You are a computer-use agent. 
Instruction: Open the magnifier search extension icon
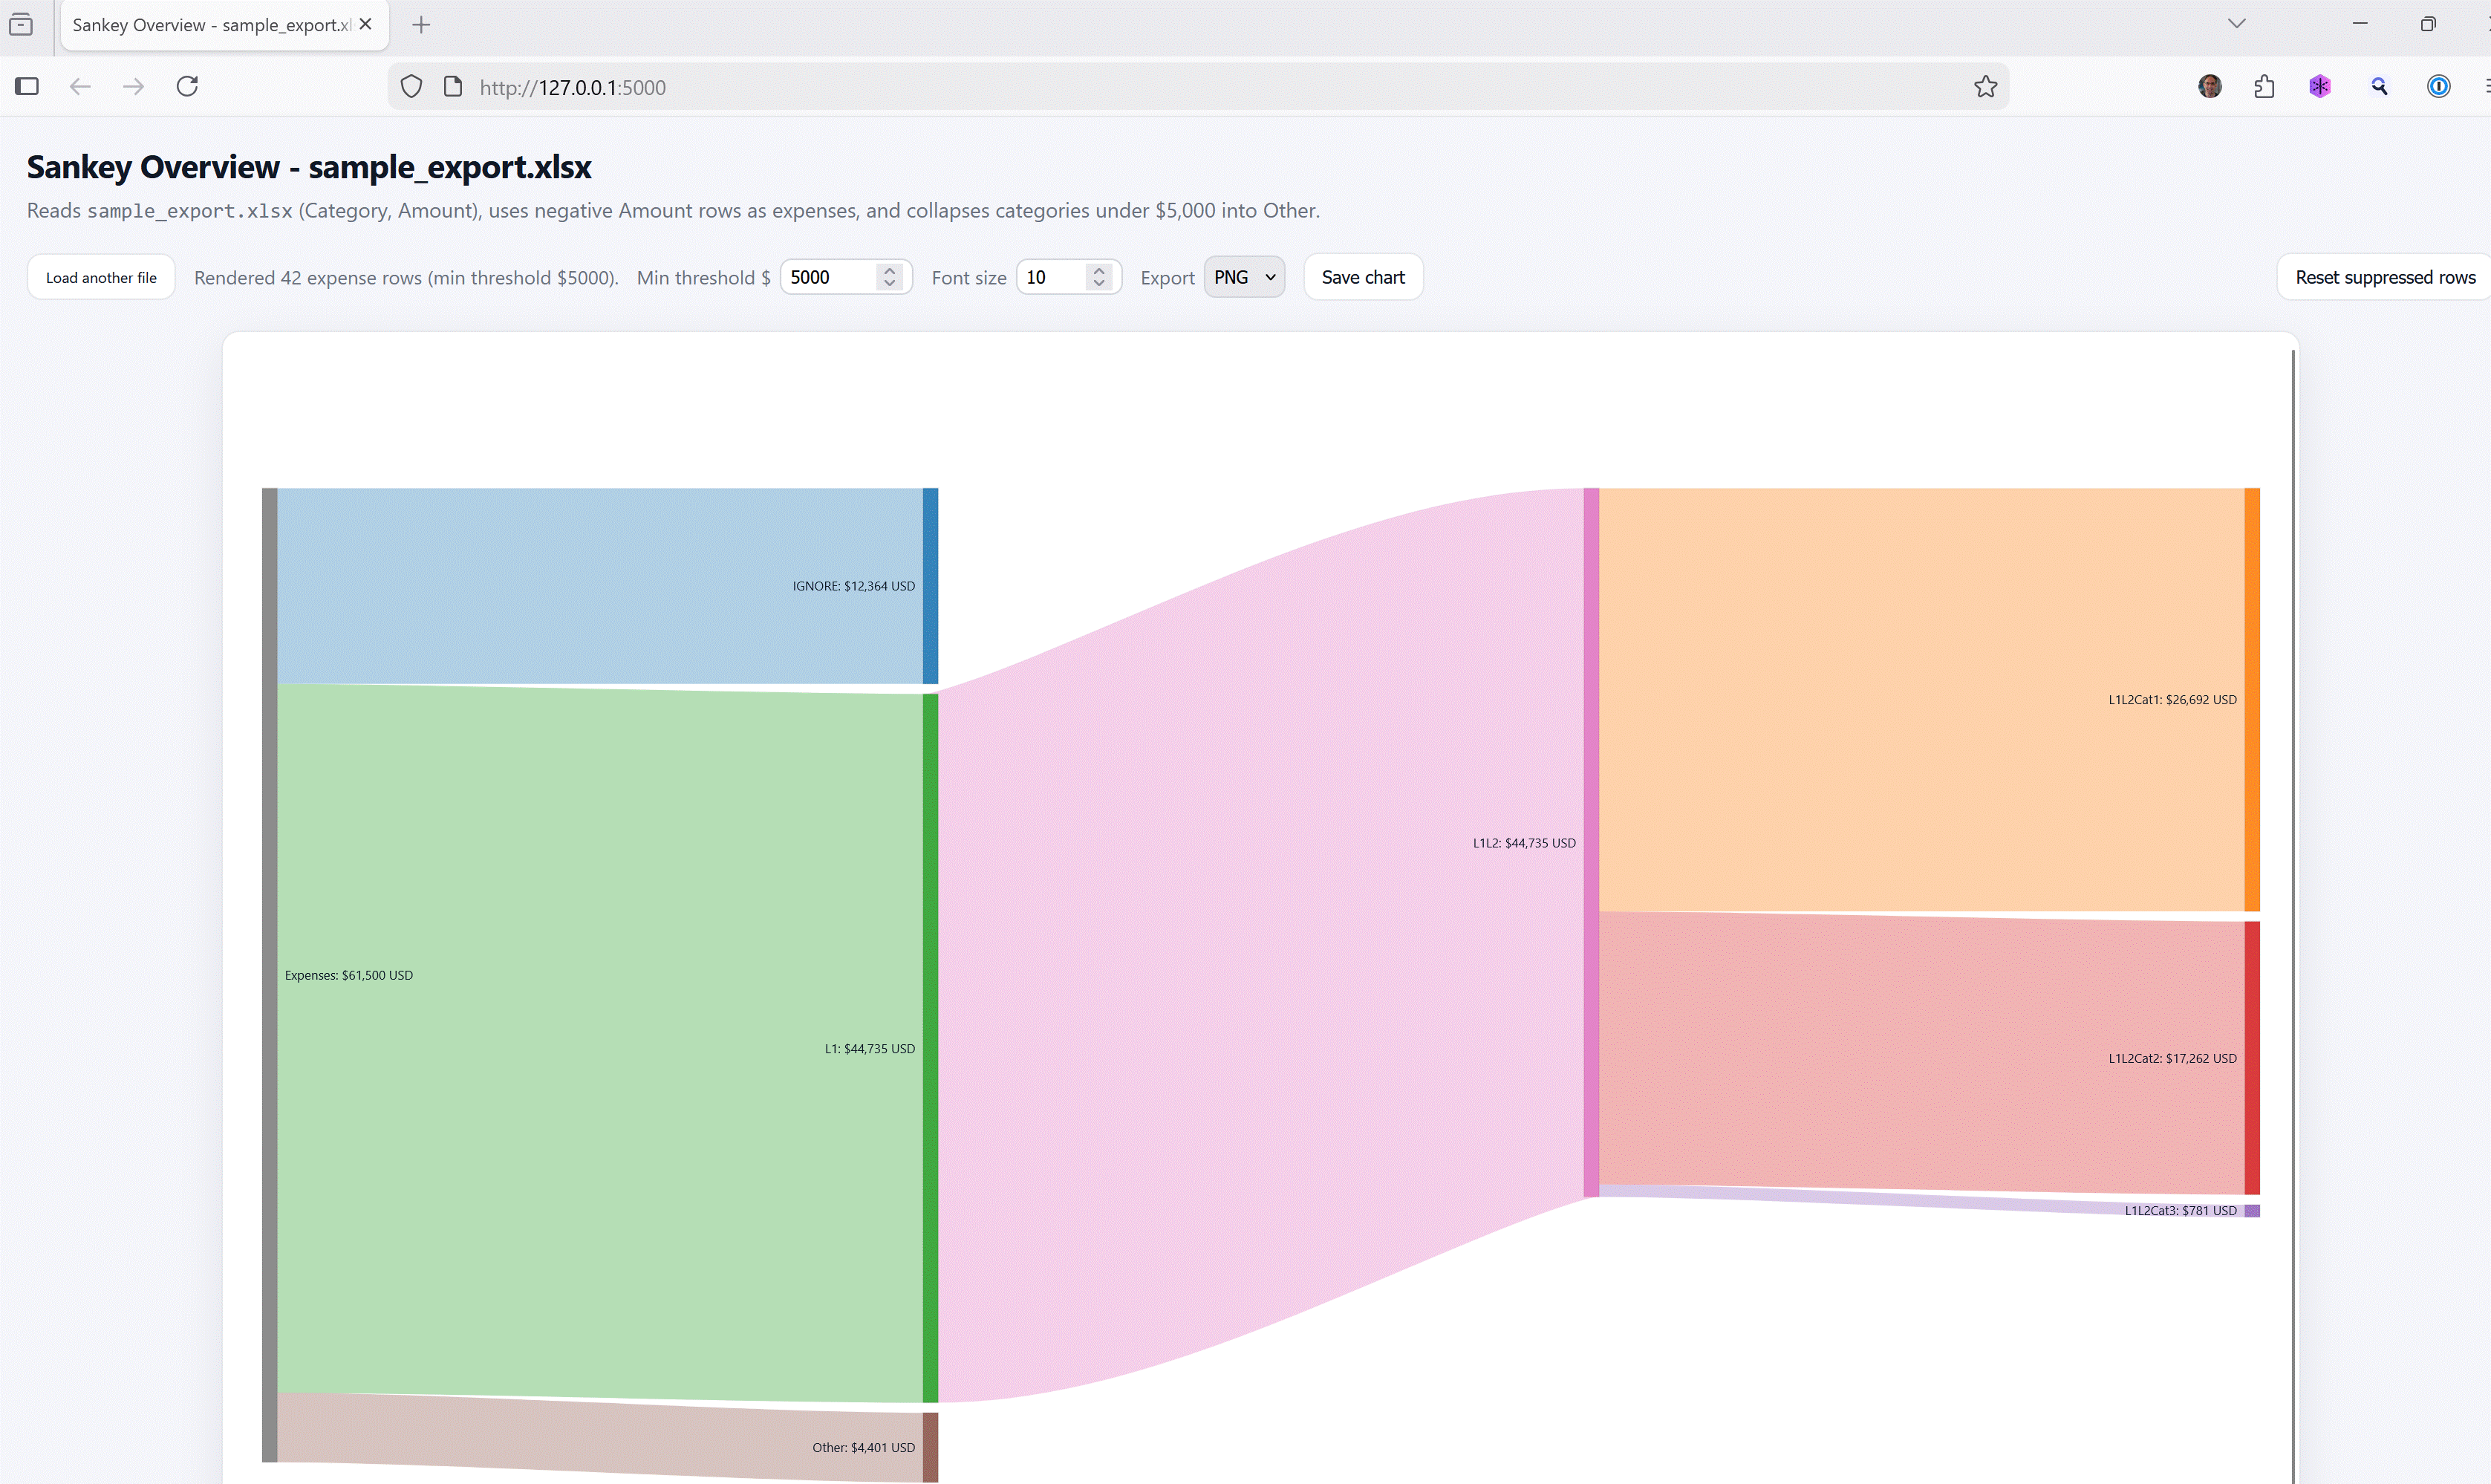(x=2379, y=87)
